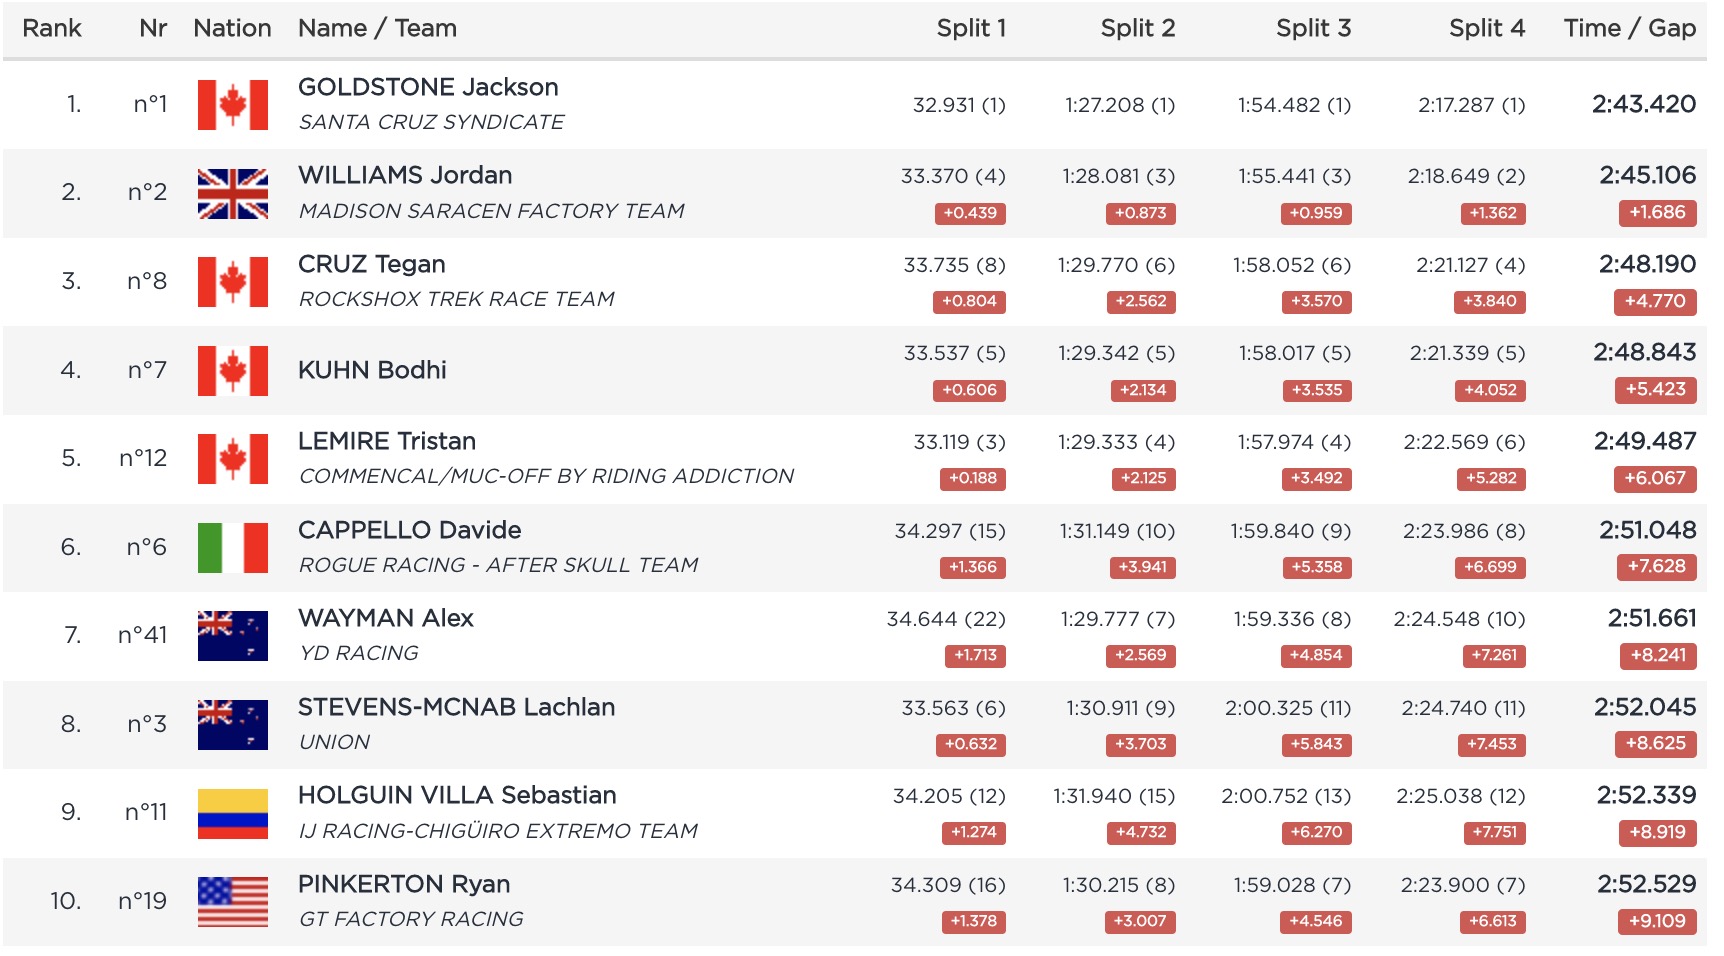Click Canadian flag beside Kuhn Bodhi
The image size is (1724, 956).
point(232,371)
